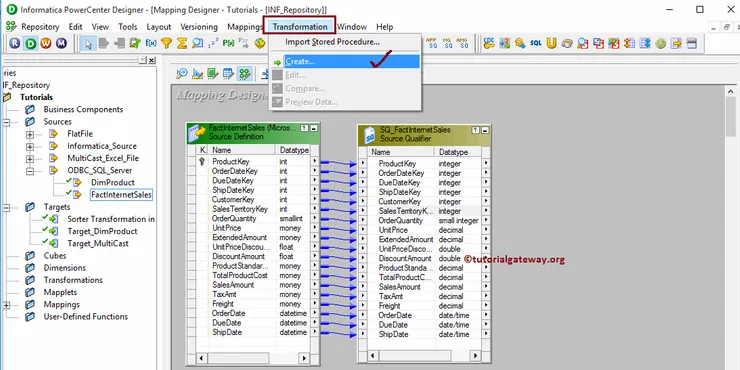Collapse the Targets folder
This screenshot has height=370, width=740.
pos(7,207)
